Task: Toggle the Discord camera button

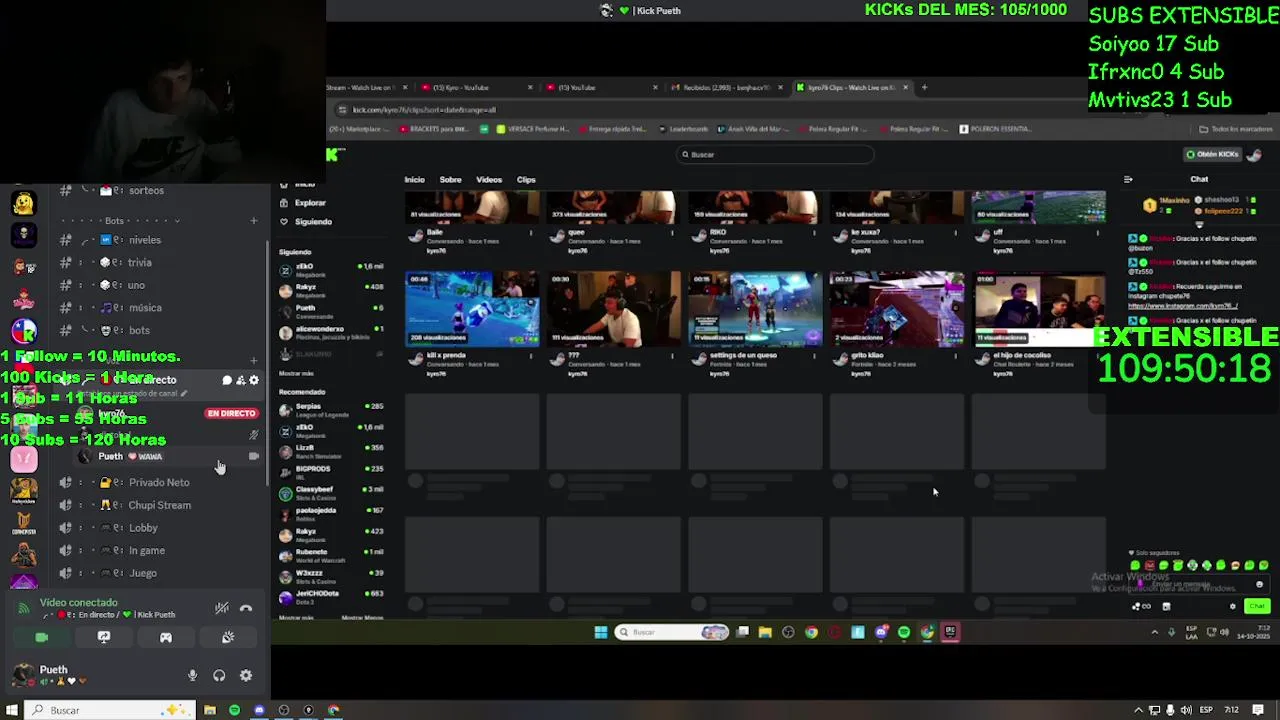Action: click(41, 637)
